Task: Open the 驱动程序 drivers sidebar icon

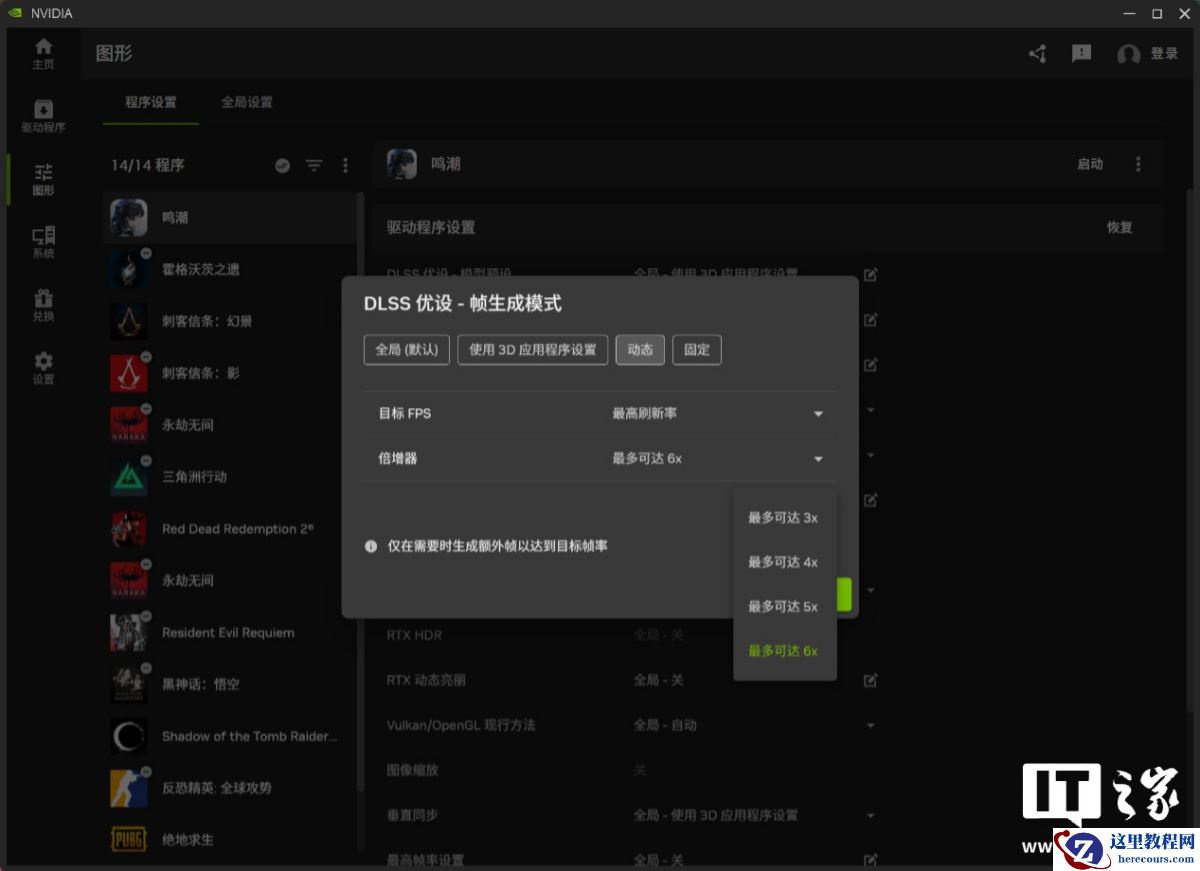Action: tap(43, 116)
